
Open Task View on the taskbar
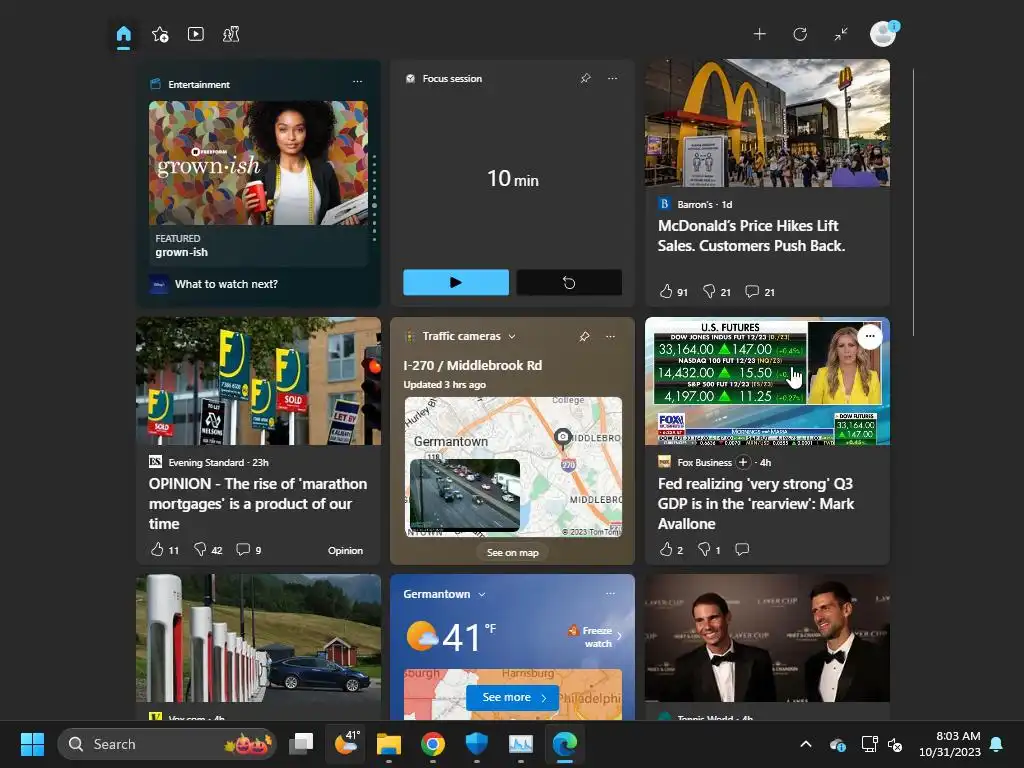tap(301, 744)
